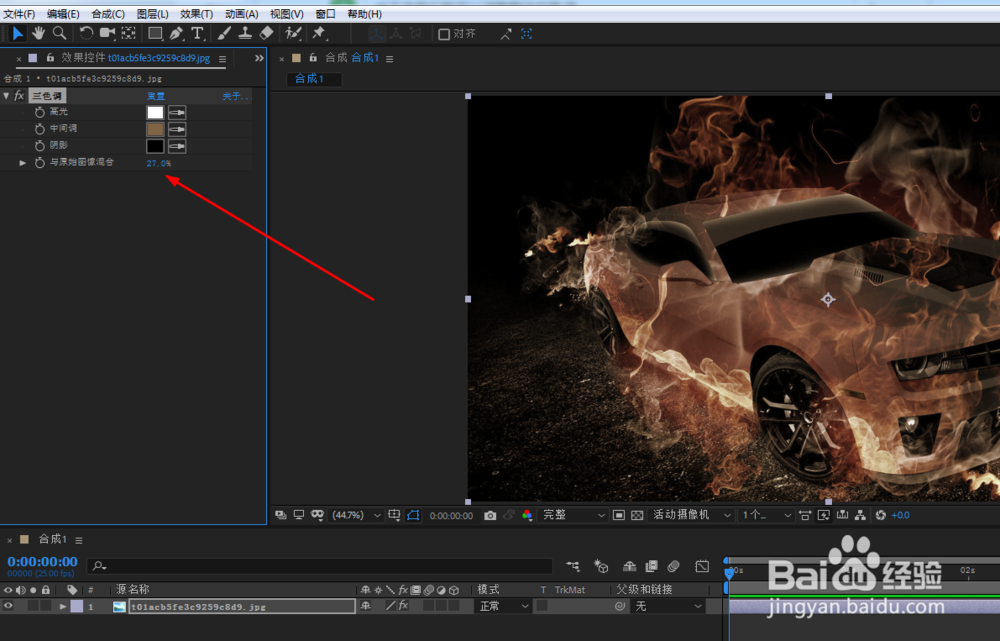Toggle transparency grid in the viewer
The width and height of the screenshot is (1000, 641).
[637, 515]
